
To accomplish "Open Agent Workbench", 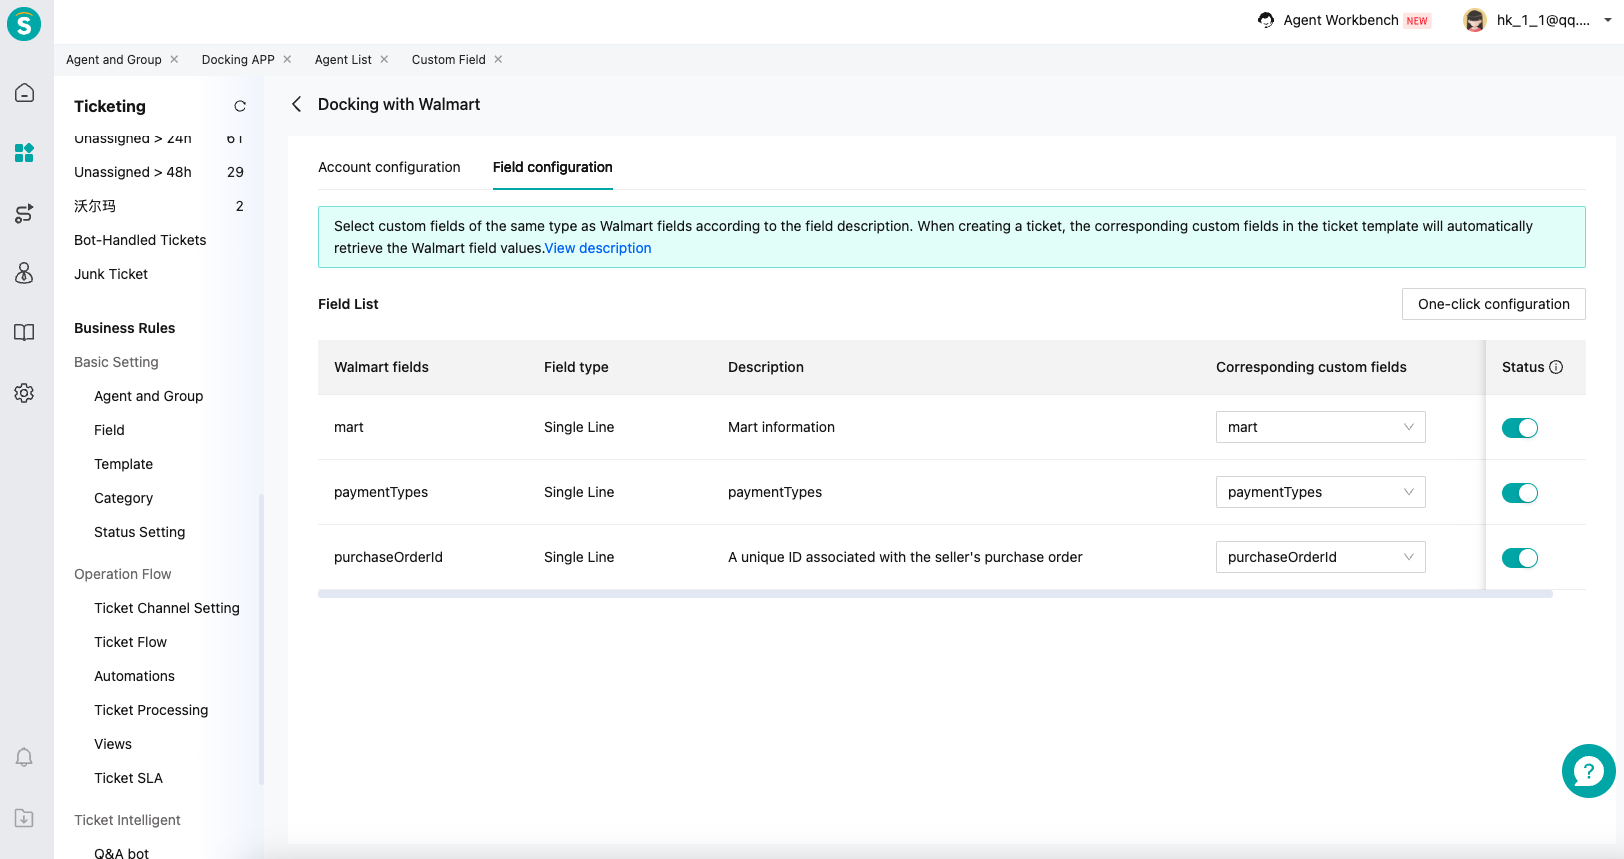I will click(x=1341, y=20).
